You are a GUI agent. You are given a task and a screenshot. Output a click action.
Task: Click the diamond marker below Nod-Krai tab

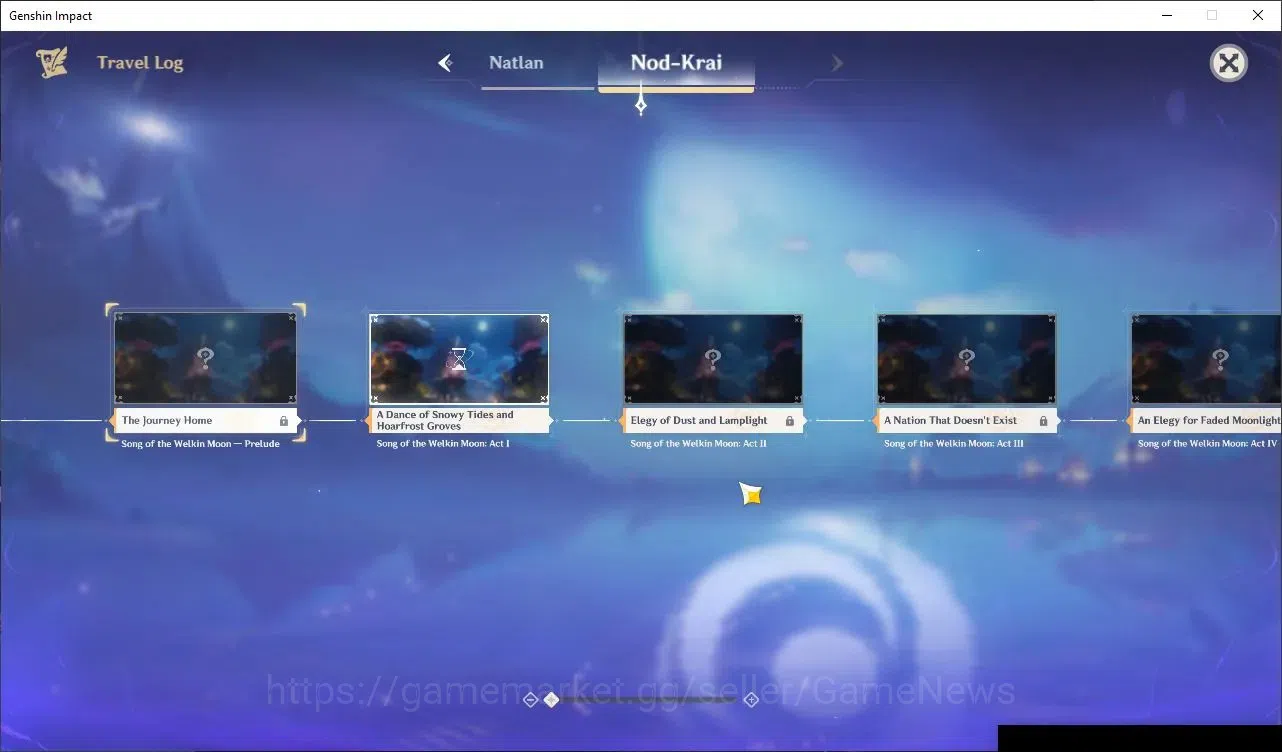tap(641, 104)
